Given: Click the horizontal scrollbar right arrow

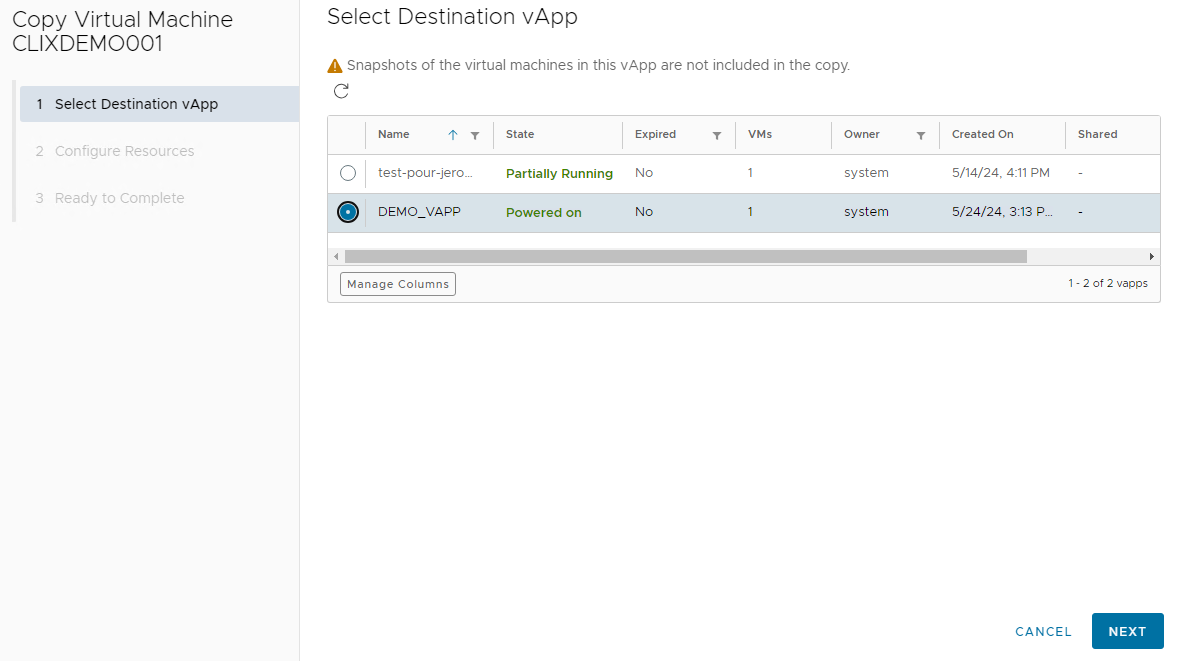Looking at the screenshot, I should 1151,257.
